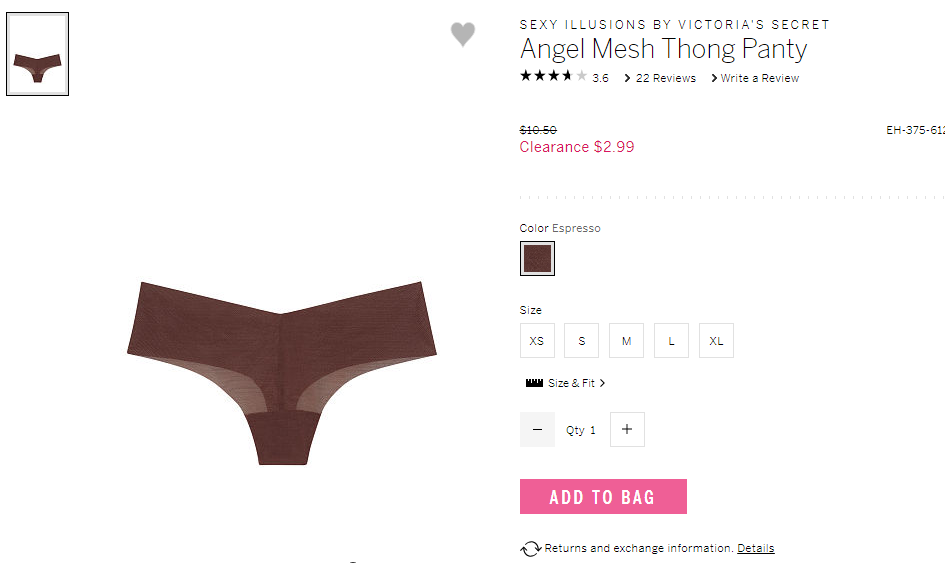Viewport: 945px width, 563px height.
Task: Click the returns and exchange arrows icon
Action: 530,549
